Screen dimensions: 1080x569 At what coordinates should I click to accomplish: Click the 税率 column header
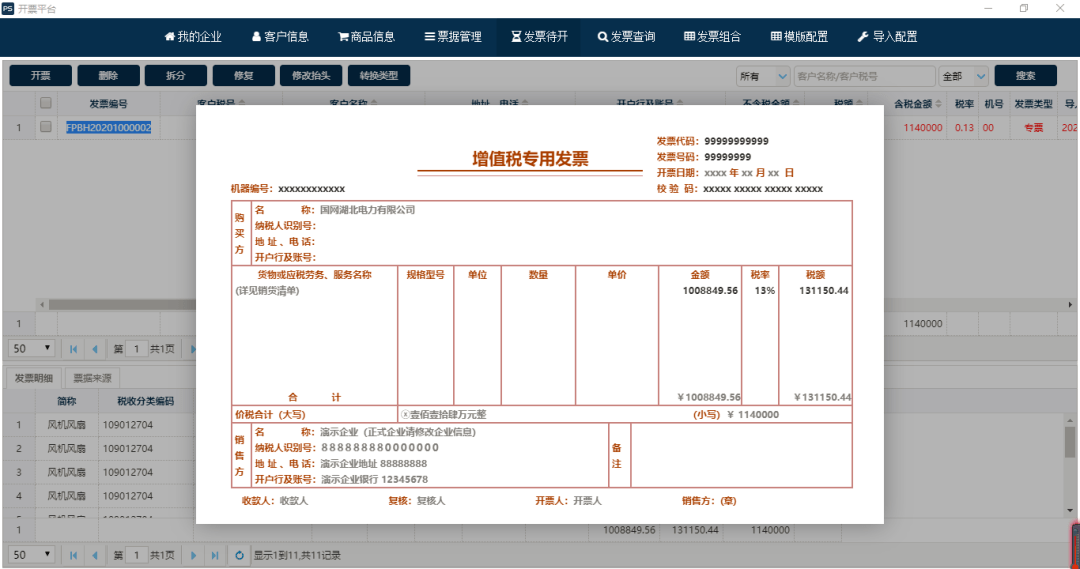pyautogui.click(x=964, y=104)
